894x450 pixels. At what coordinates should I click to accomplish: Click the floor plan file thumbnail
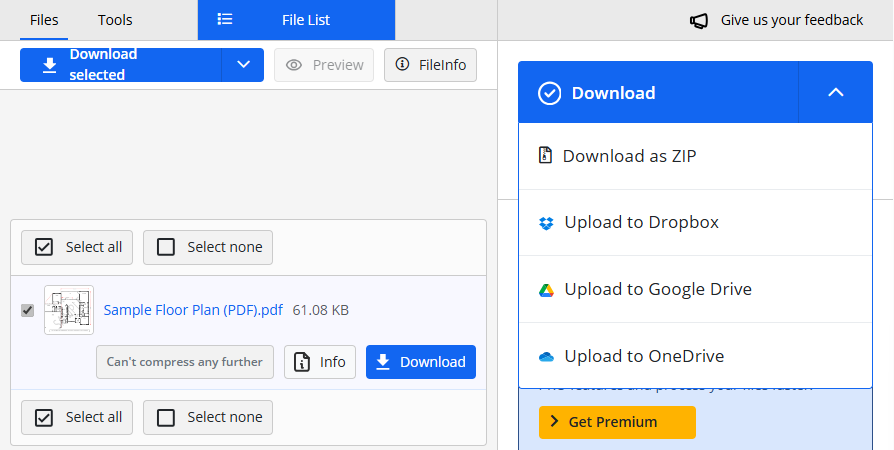tap(69, 310)
